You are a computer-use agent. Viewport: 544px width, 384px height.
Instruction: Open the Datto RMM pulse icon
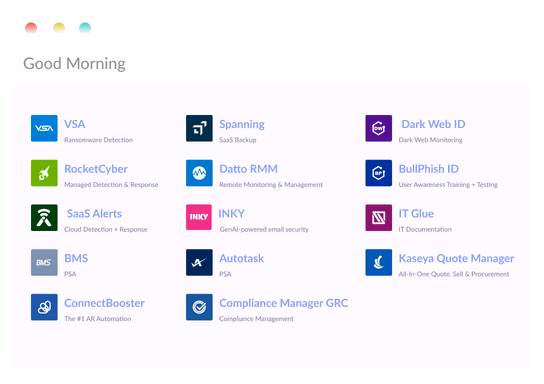[199, 173]
